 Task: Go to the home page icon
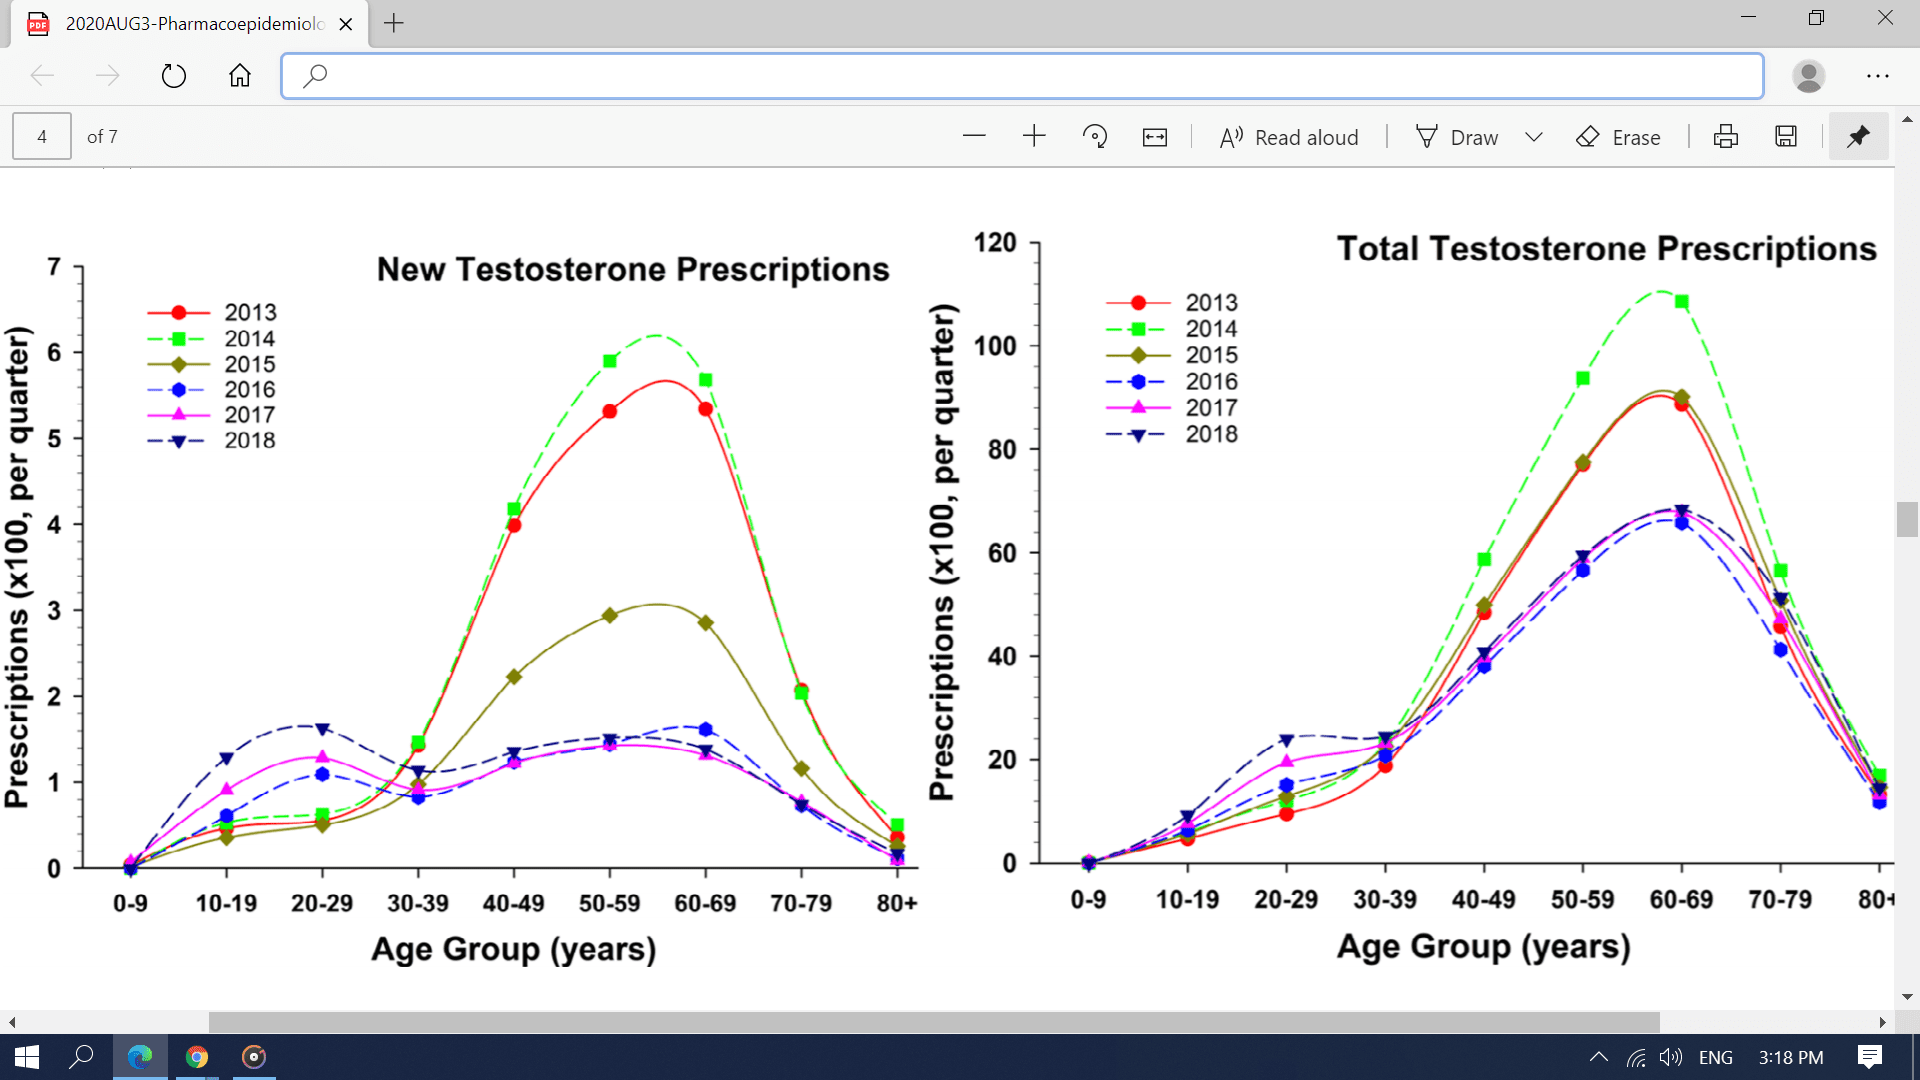click(x=240, y=76)
